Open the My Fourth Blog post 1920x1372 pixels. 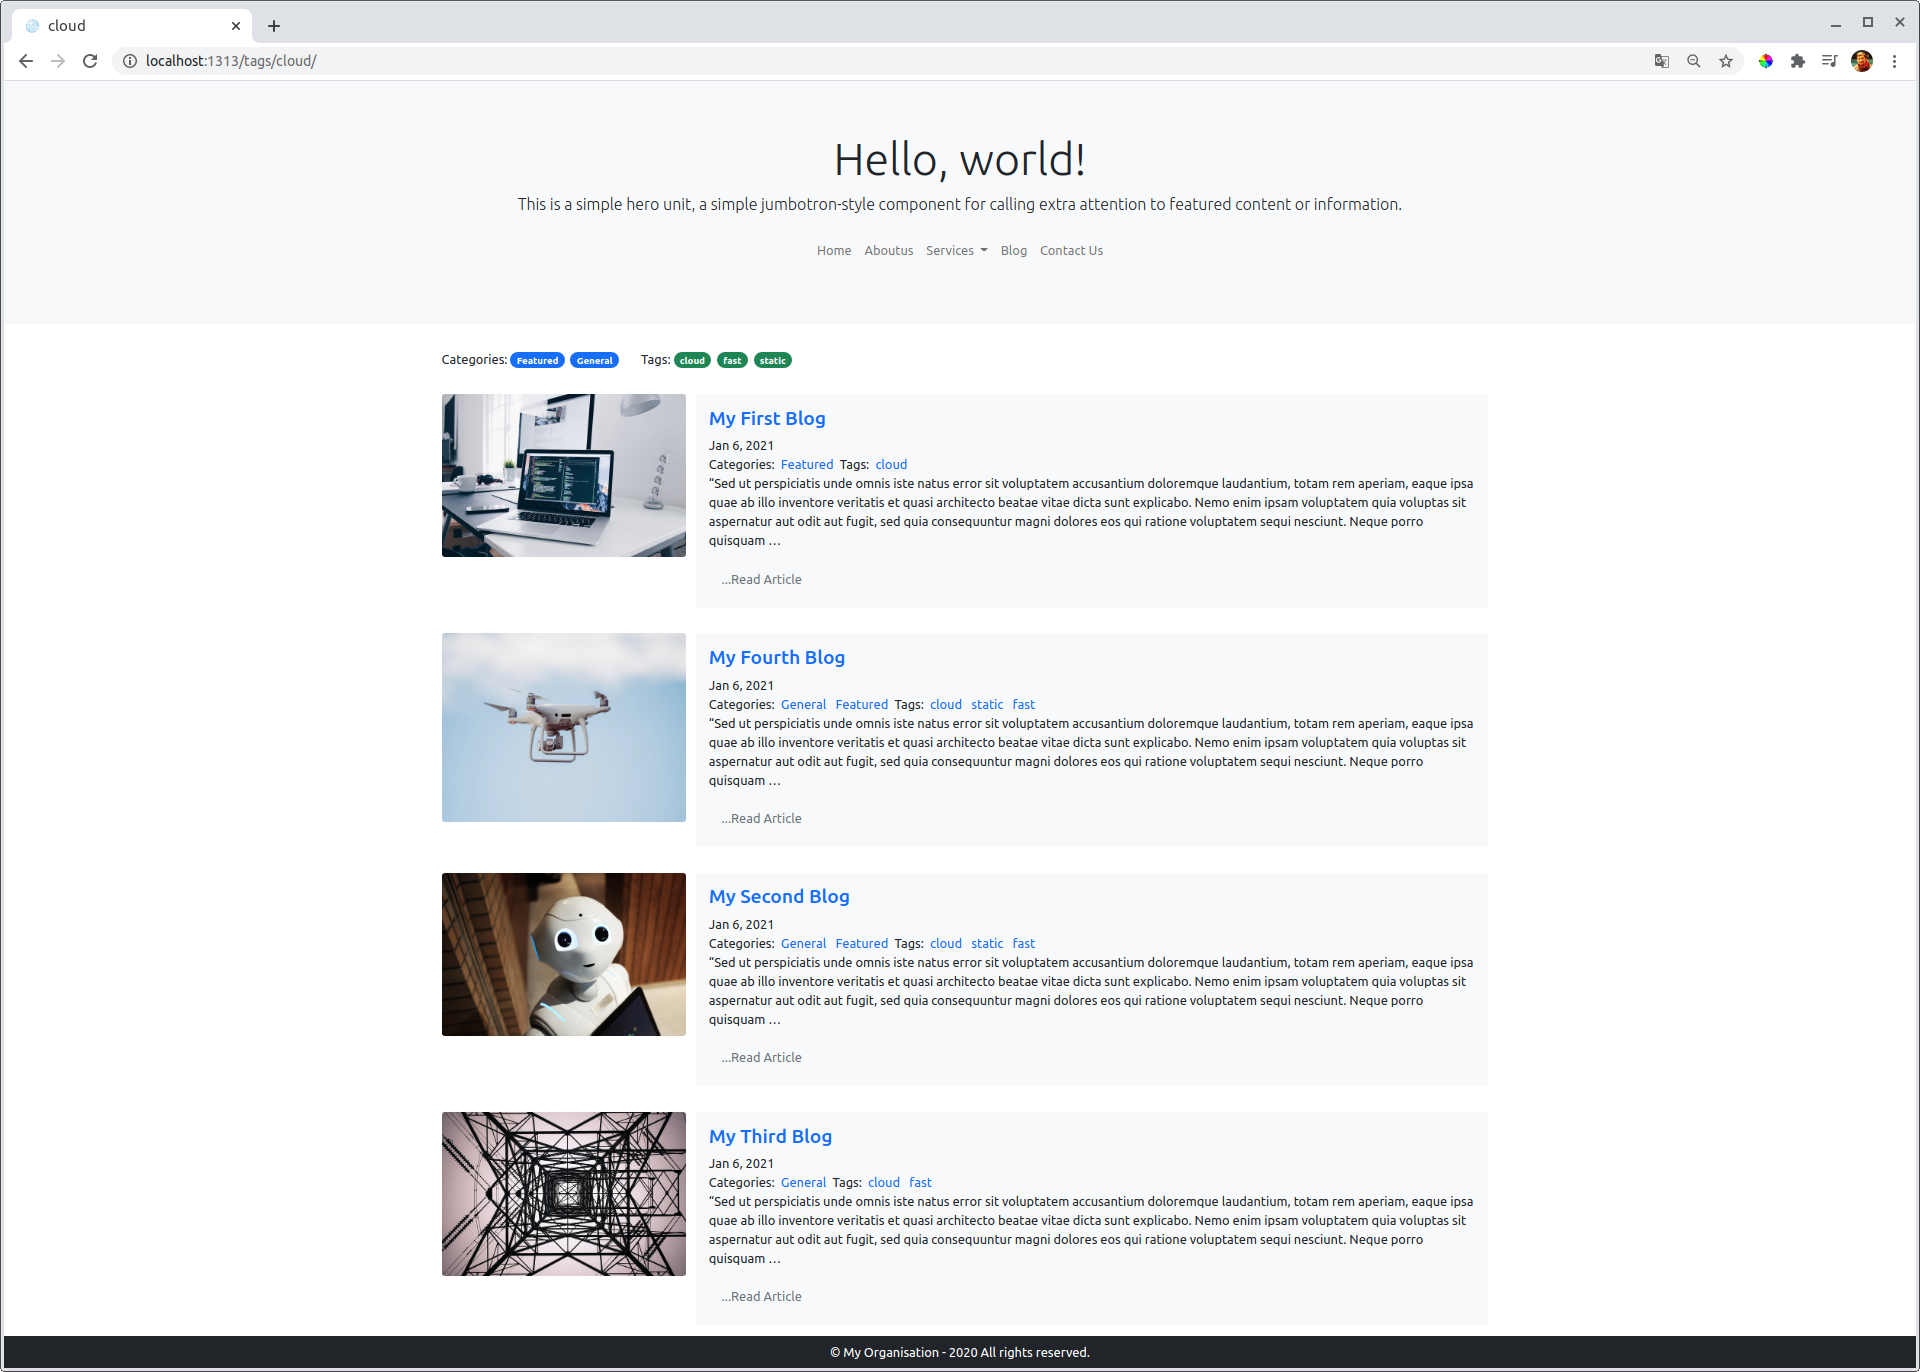[x=776, y=657]
